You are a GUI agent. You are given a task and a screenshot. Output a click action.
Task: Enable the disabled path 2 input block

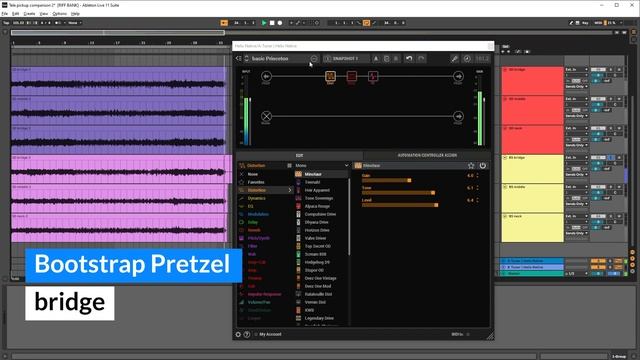[x=266, y=116]
